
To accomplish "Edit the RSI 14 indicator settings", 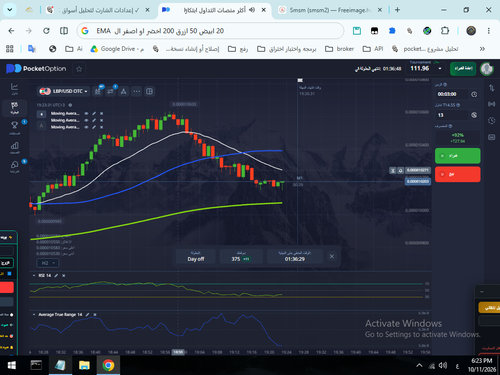I will coord(56,276).
